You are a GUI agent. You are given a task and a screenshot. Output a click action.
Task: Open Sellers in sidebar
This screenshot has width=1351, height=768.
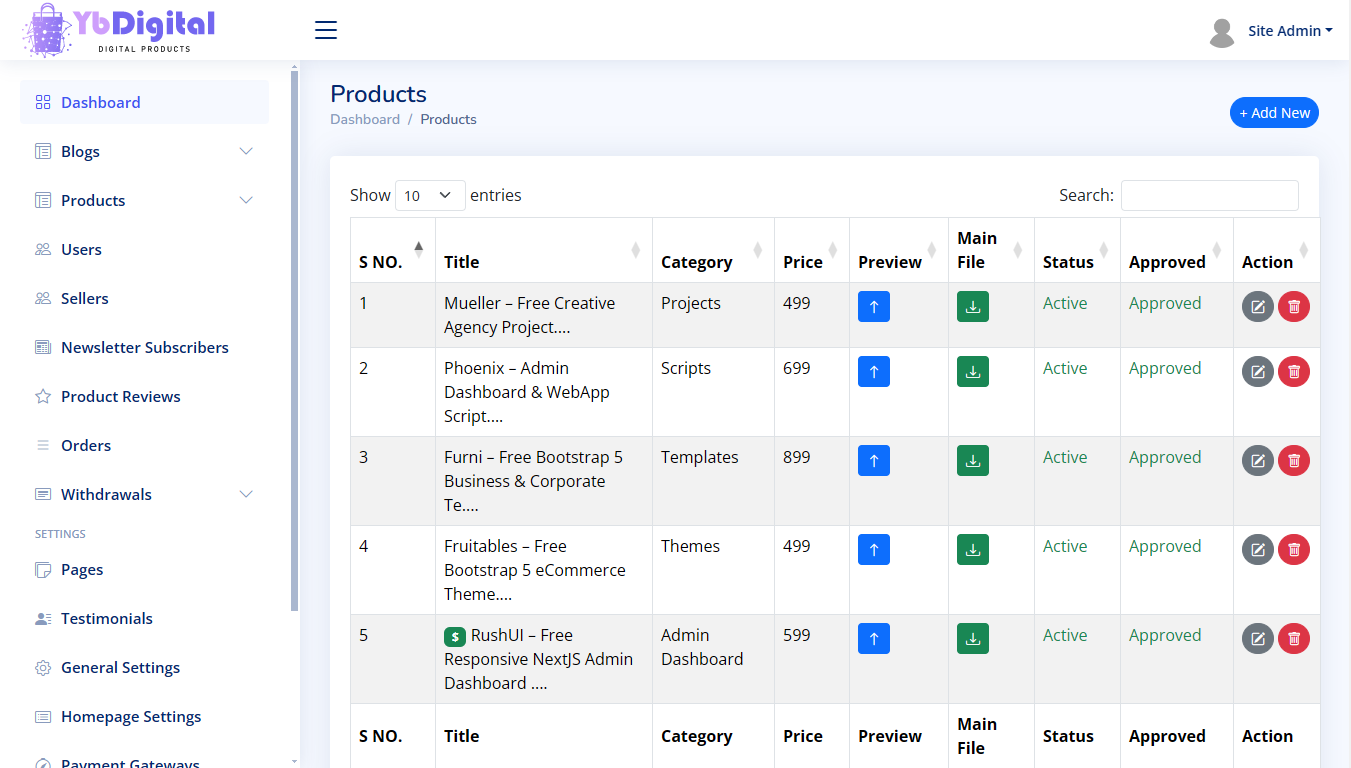tap(144, 299)
